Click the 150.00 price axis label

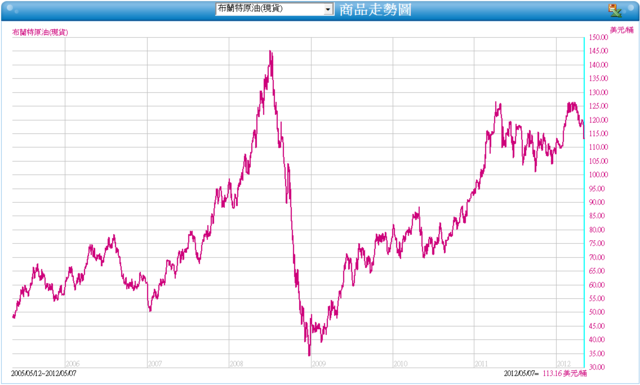coord(598,37)
